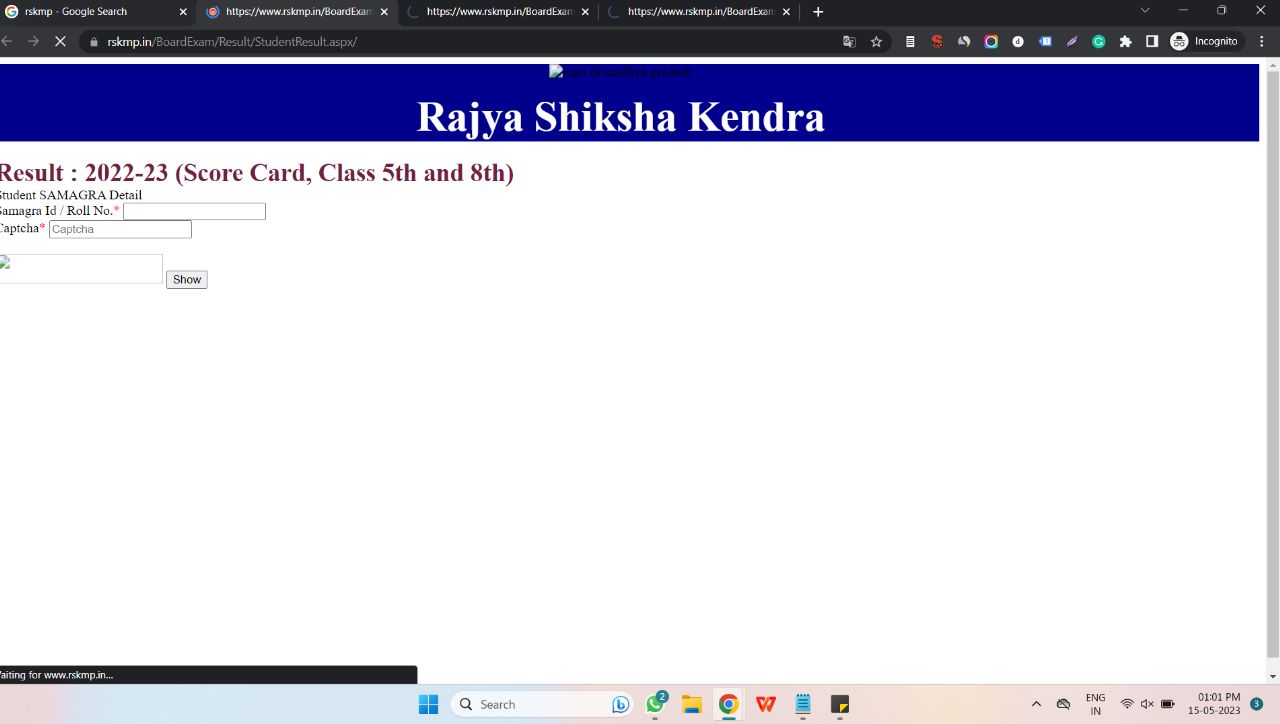1280x724 pixels.
Task: Toggle the Wi-Fi network icon
Action: [x=1126, y=704]
